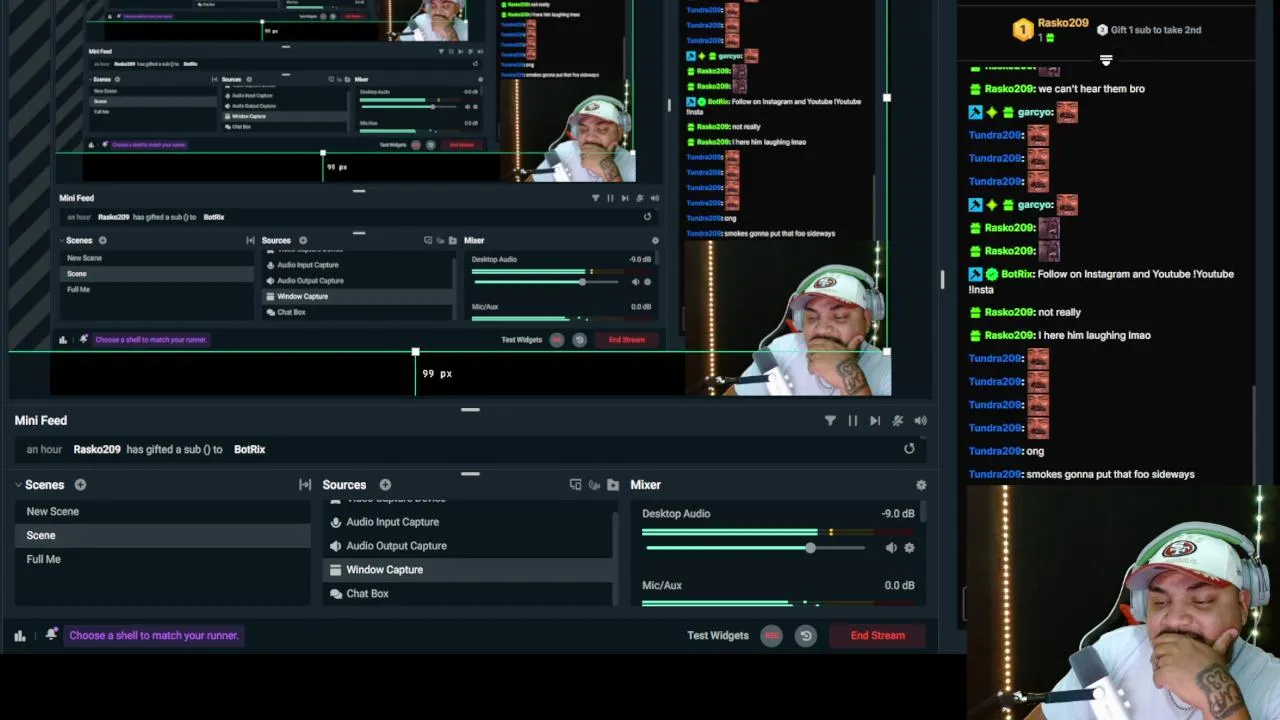Add a source folder icon

click(613, 485)
